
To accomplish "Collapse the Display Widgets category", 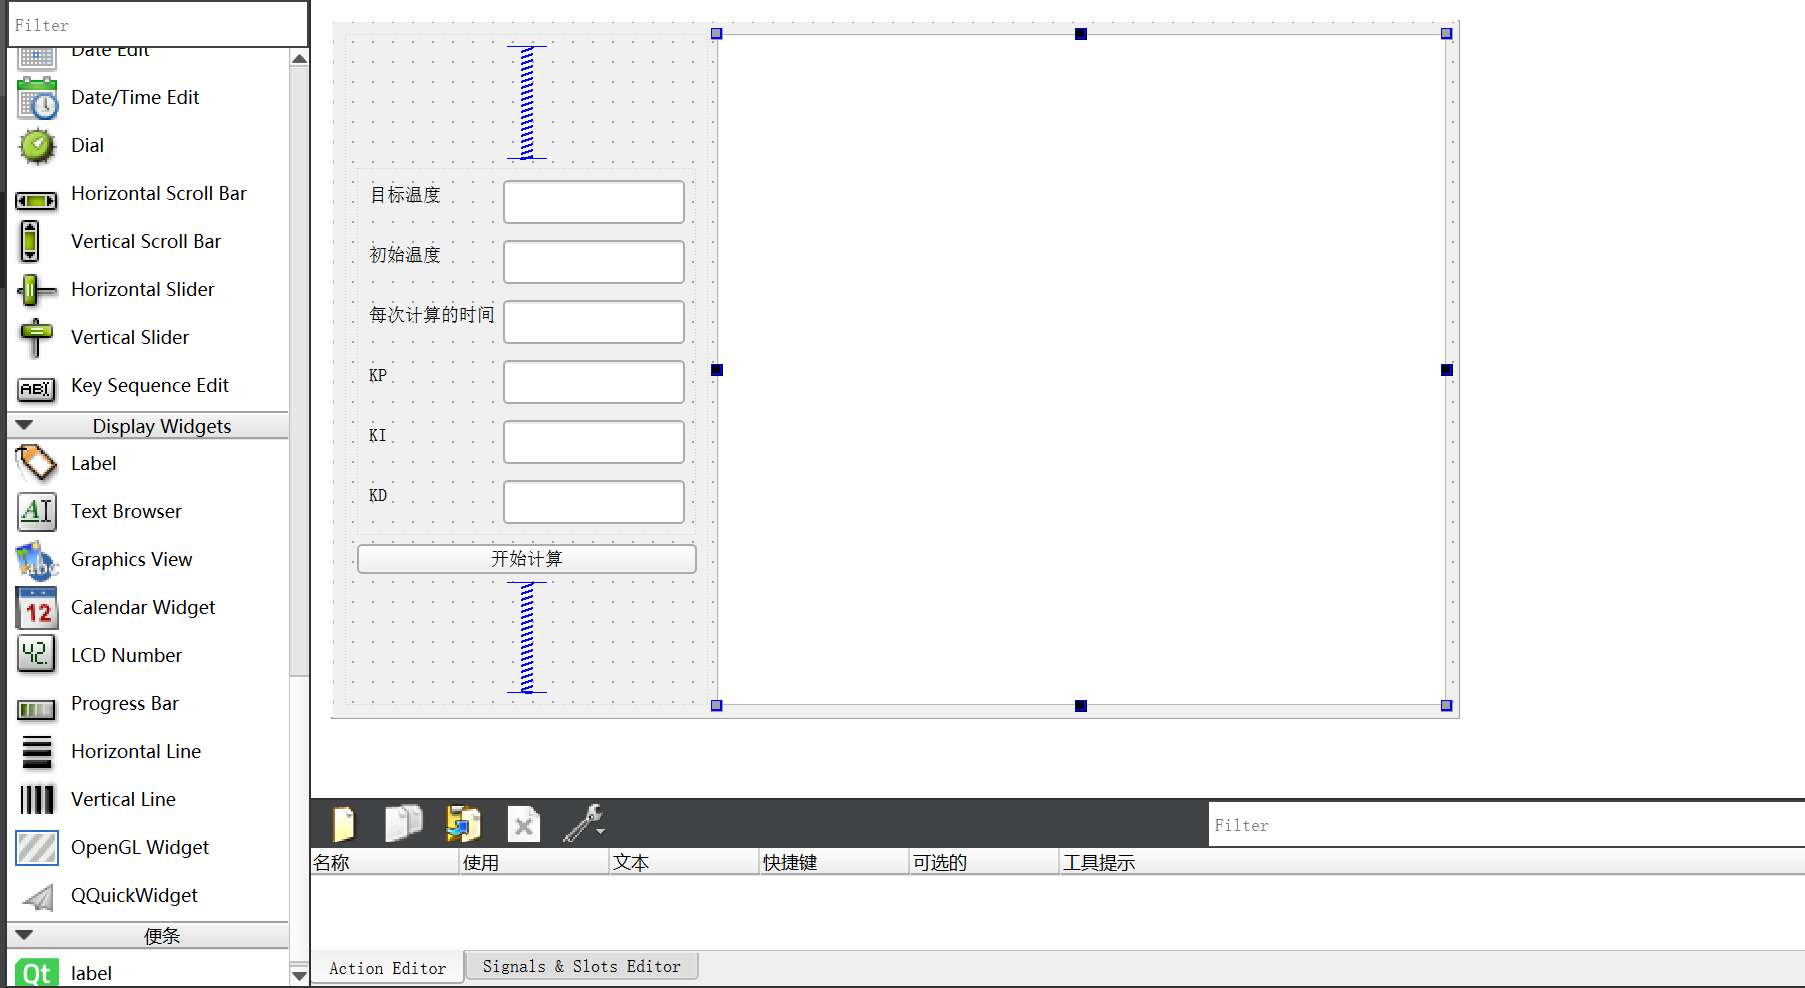I will 24,425.
